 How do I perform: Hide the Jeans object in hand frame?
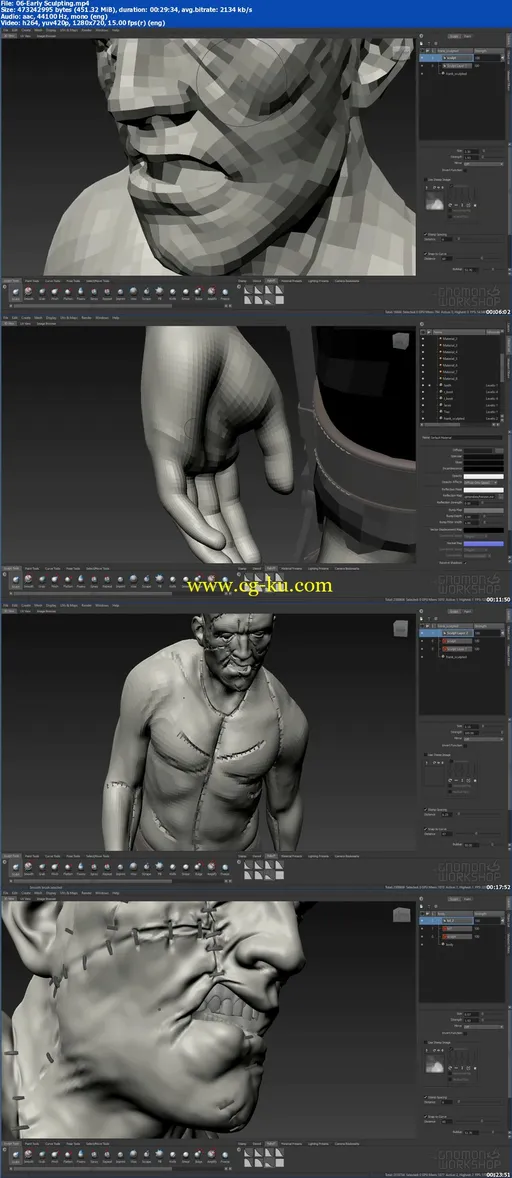(x=423, y=405)
